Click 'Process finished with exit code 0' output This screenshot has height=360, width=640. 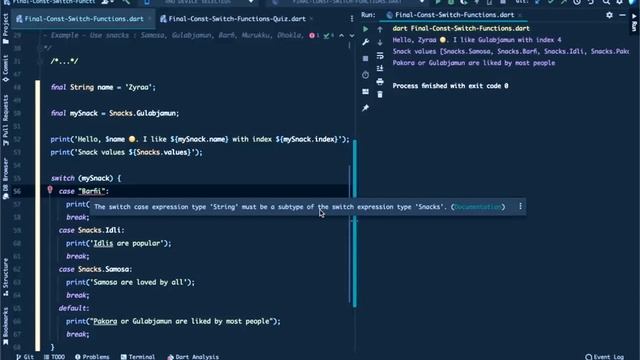click(x=450, y=86)
